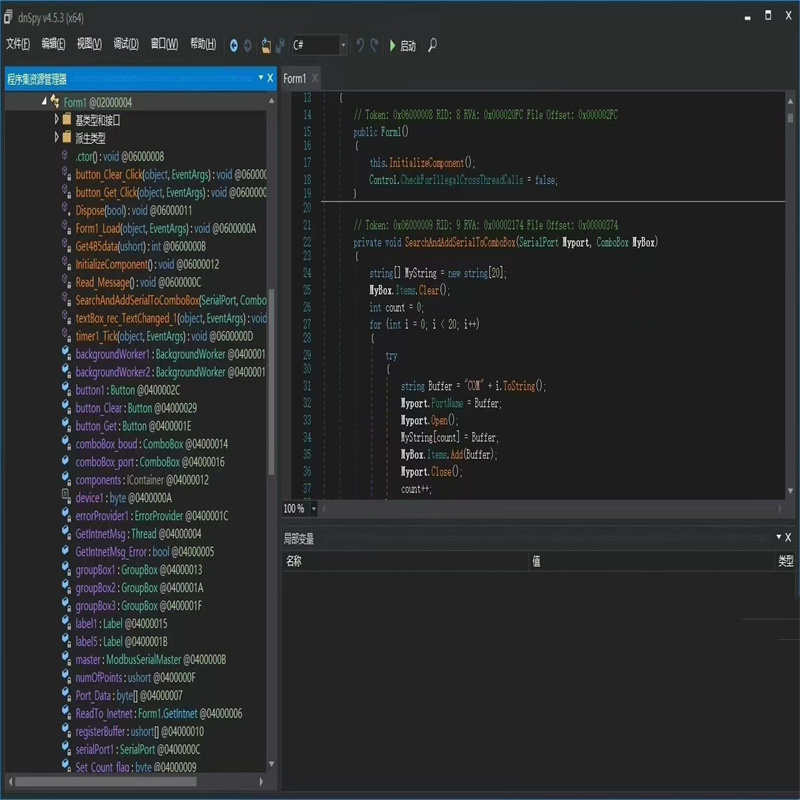Click the undo icon in toolbar
This screenshot has width=800, height=800.
(x=360, y=45)
